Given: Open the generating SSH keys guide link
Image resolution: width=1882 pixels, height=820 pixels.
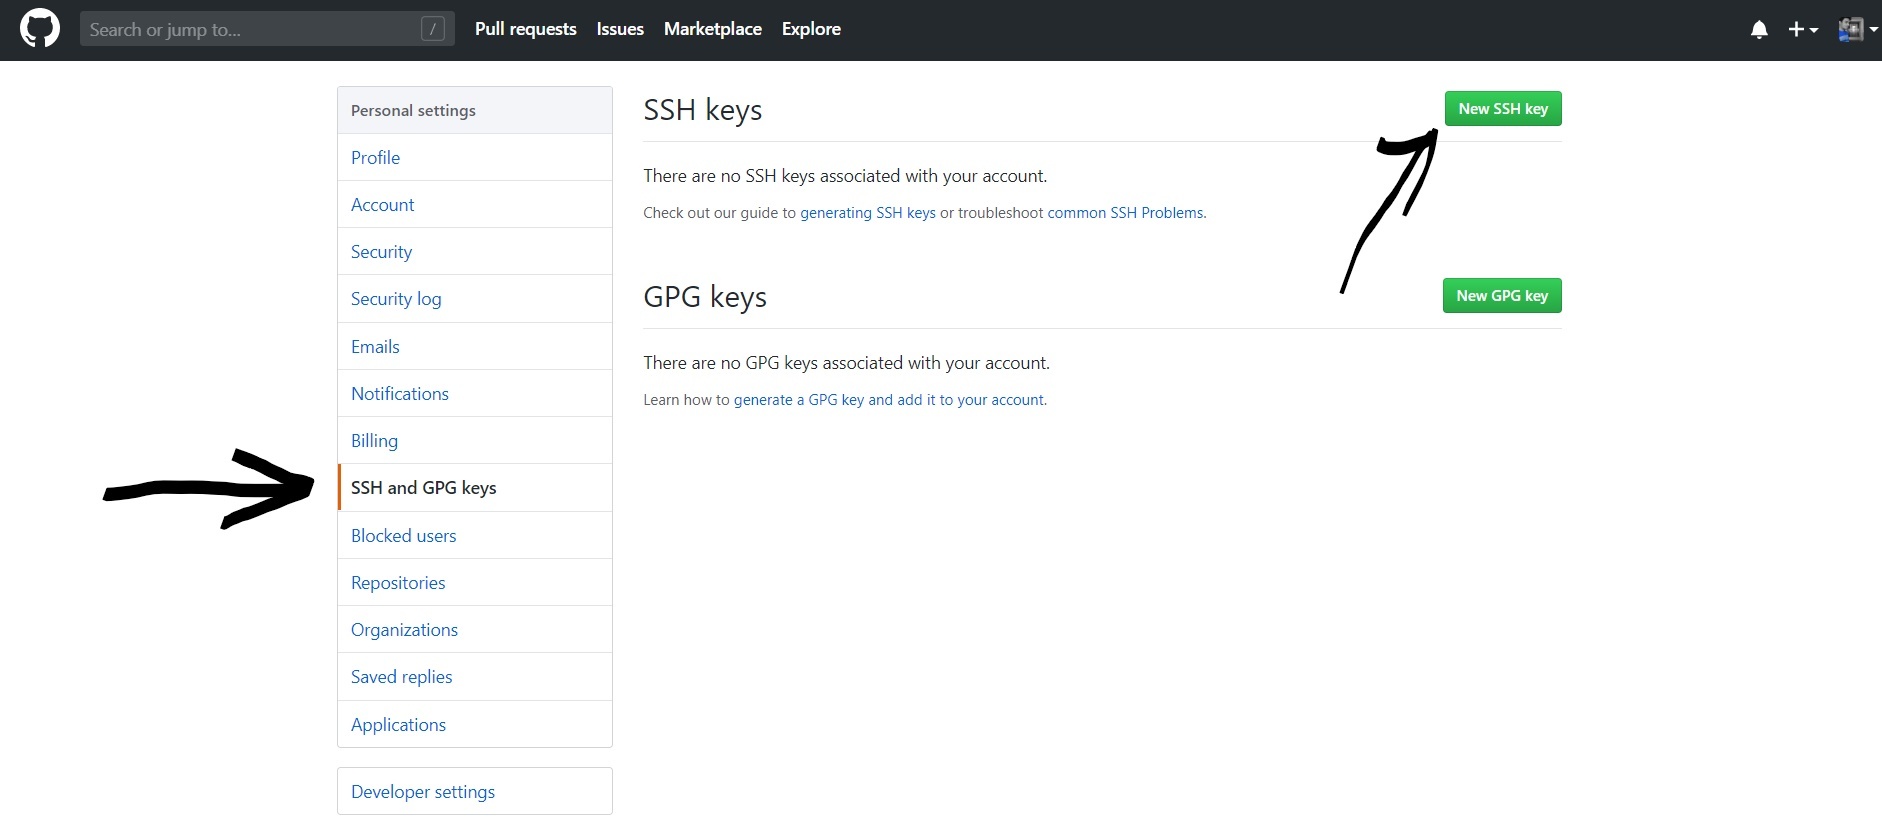Looking at the screenshot, I should 867,213.
